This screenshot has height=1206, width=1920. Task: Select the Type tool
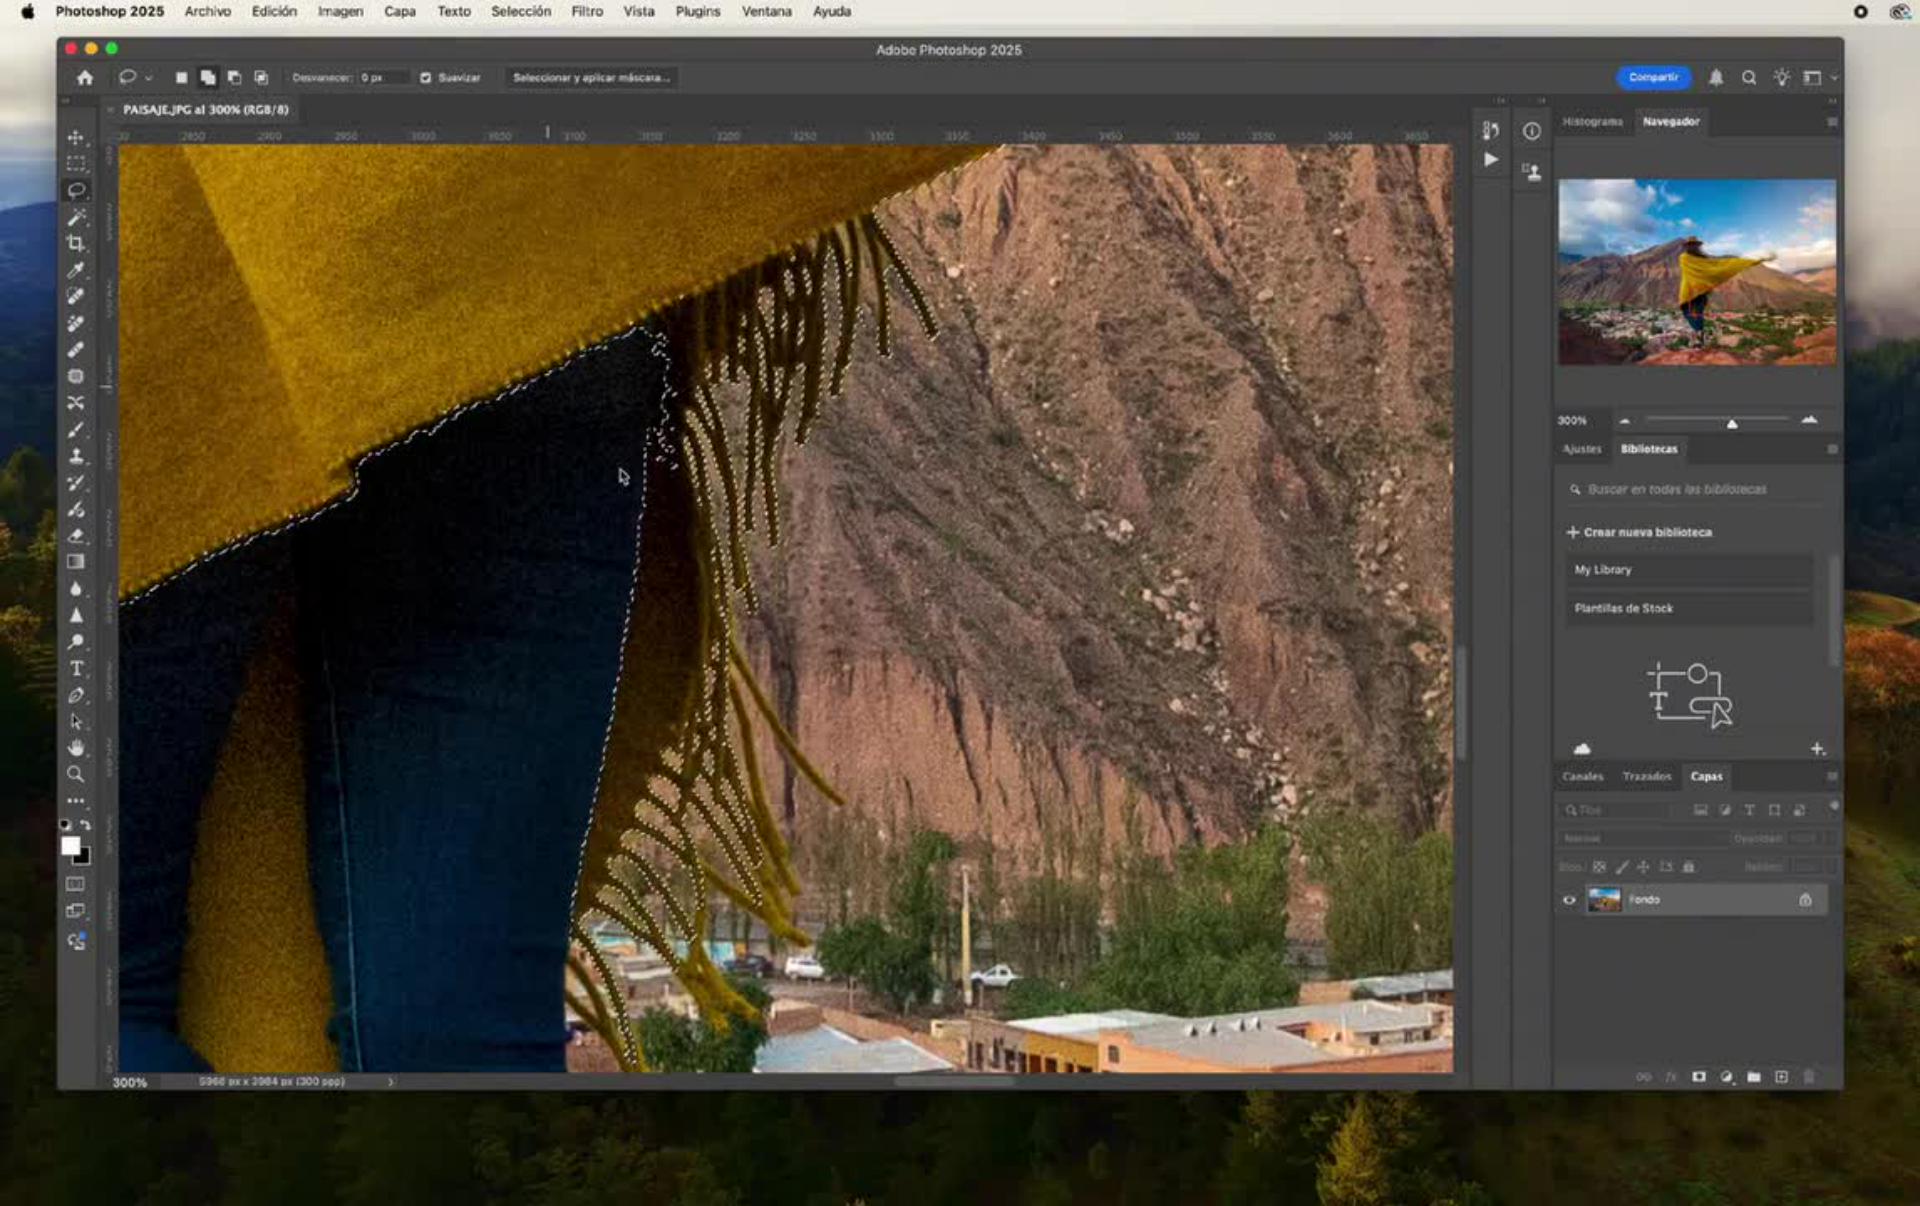pos(76,668)
